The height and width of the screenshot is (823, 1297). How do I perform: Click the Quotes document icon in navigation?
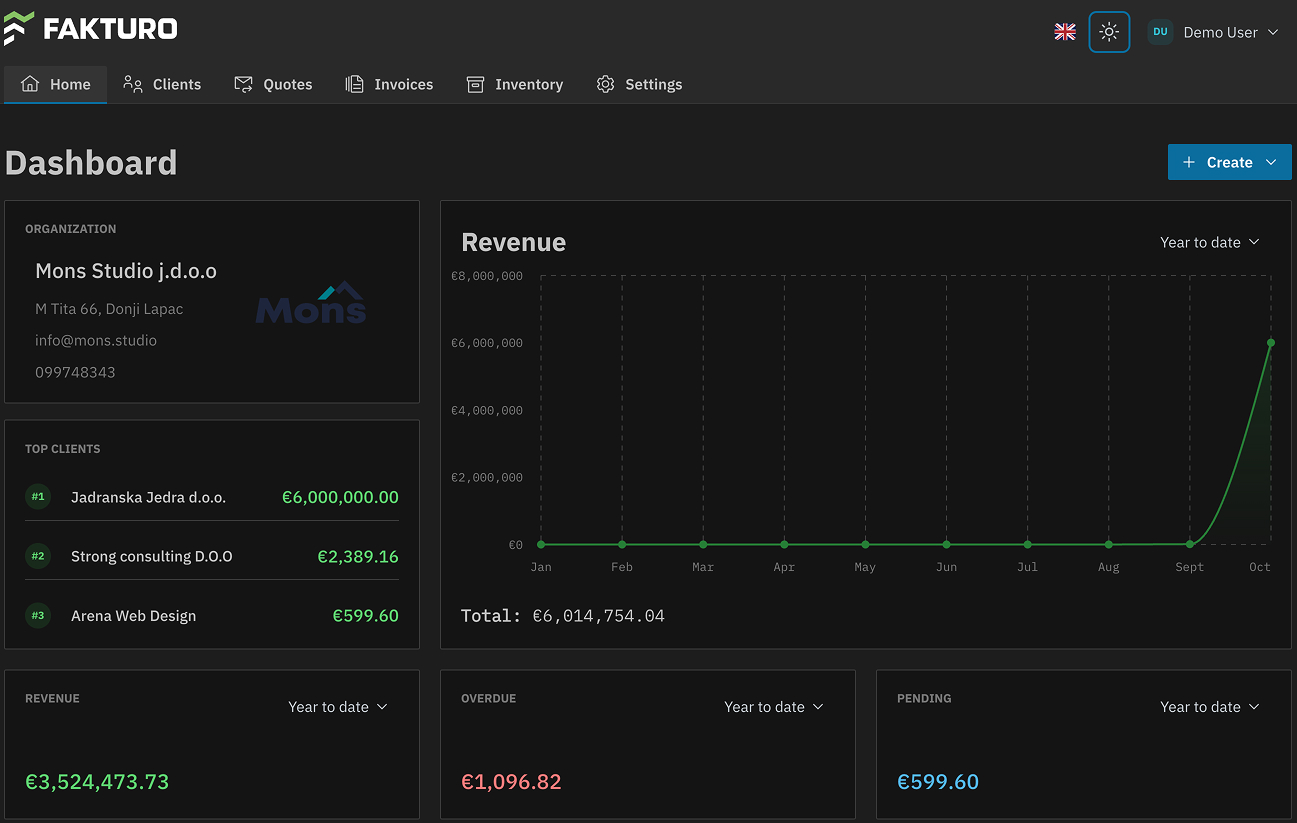(242, 84)
